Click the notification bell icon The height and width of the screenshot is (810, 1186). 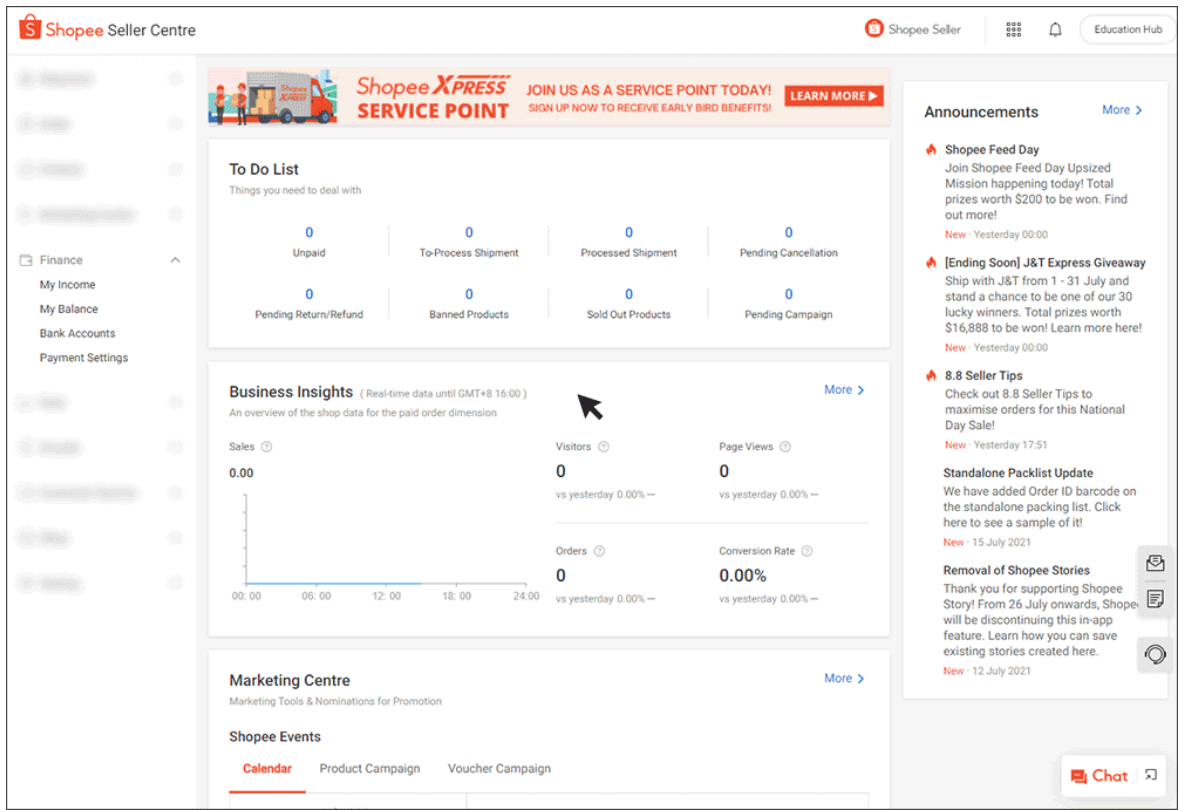pyautogui.click(x=1055, y=29)
